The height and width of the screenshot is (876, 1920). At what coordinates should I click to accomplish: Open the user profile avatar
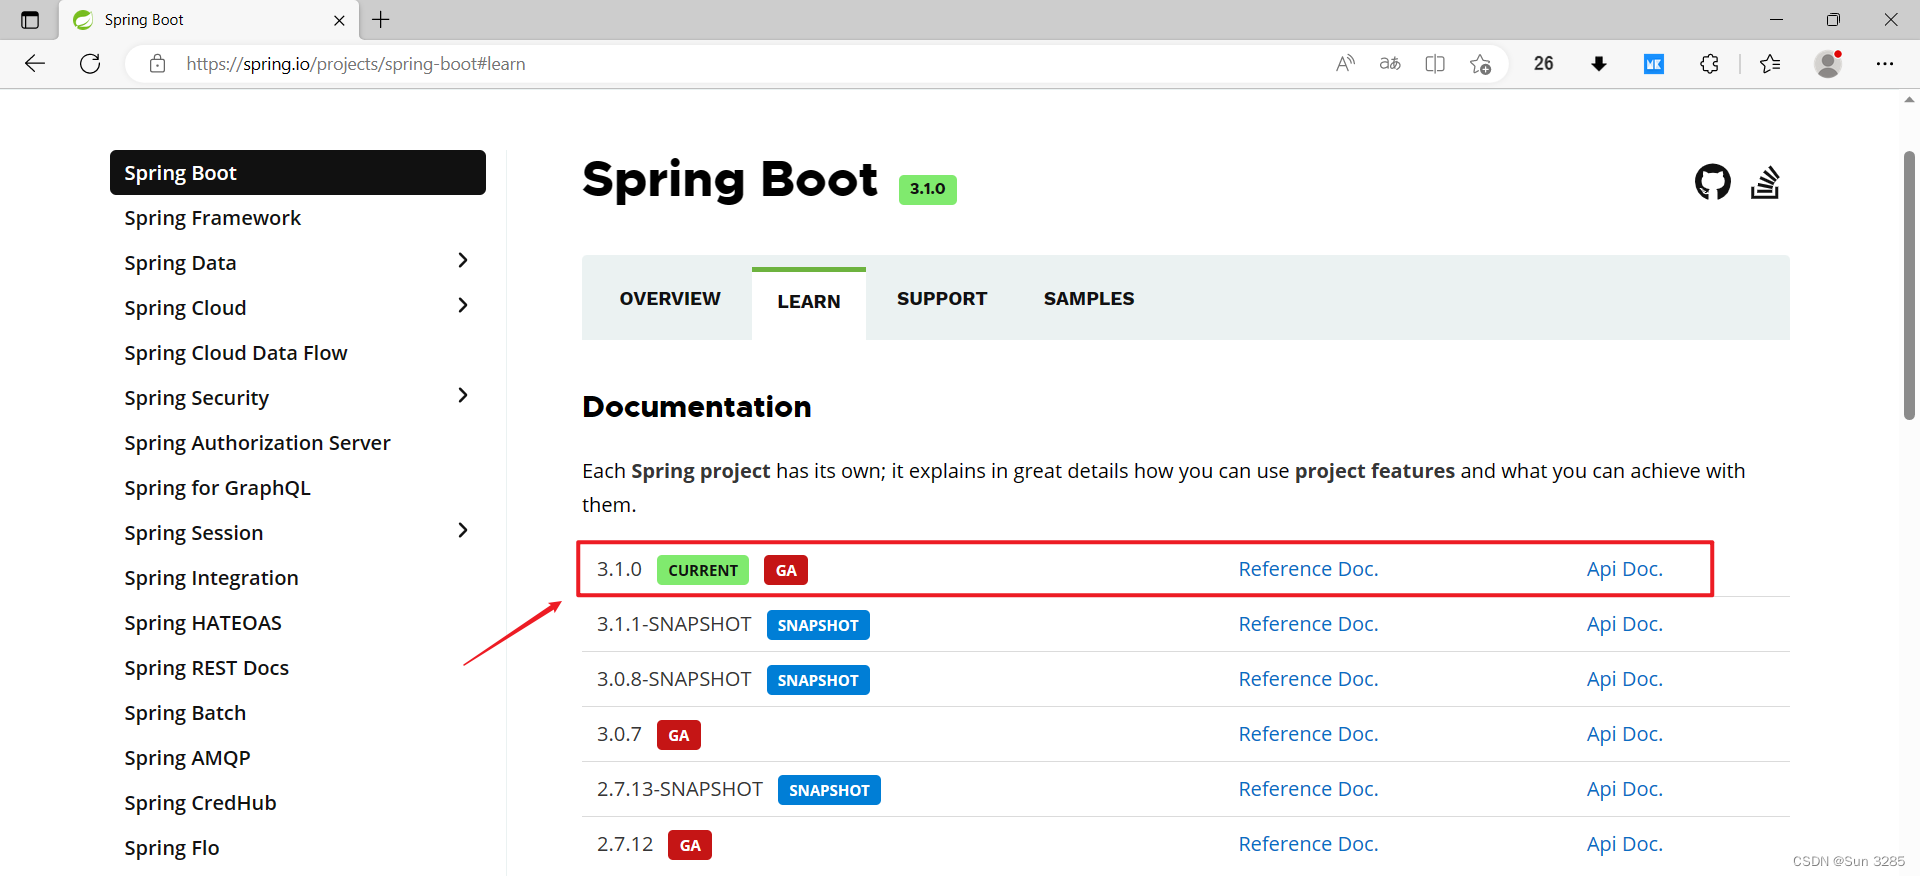point(1828,64)
